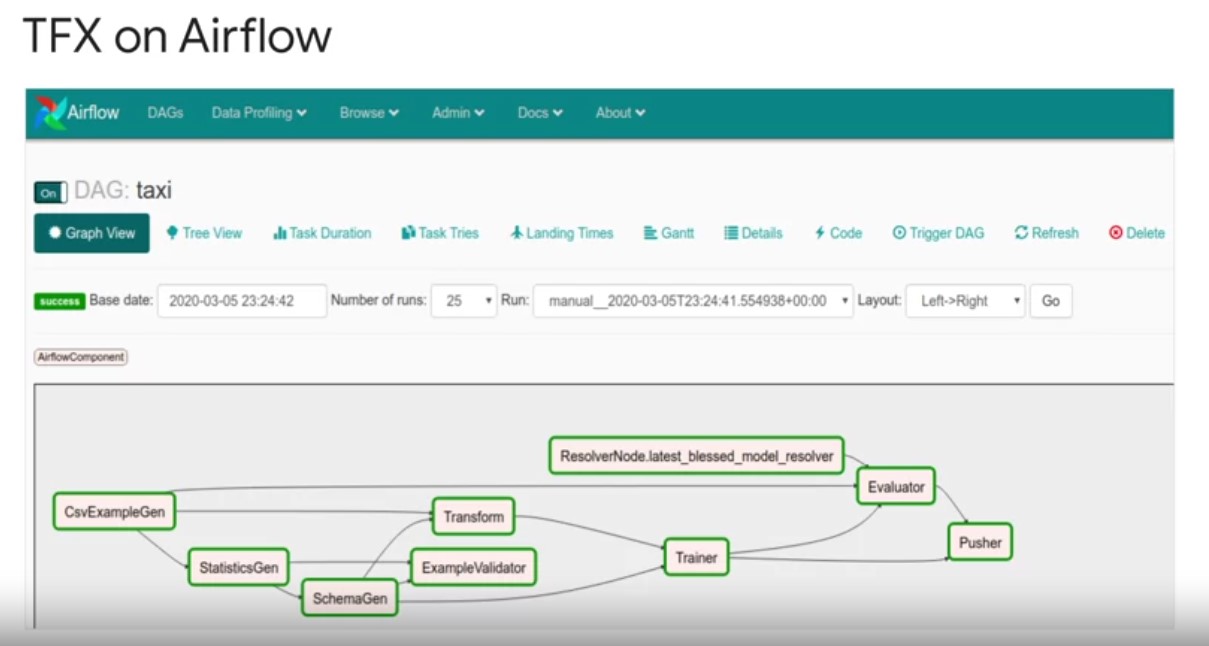Viewport: 1209px width, 646px height.
Task: Open the Task Tries view
Action: [x=408, y=233]
